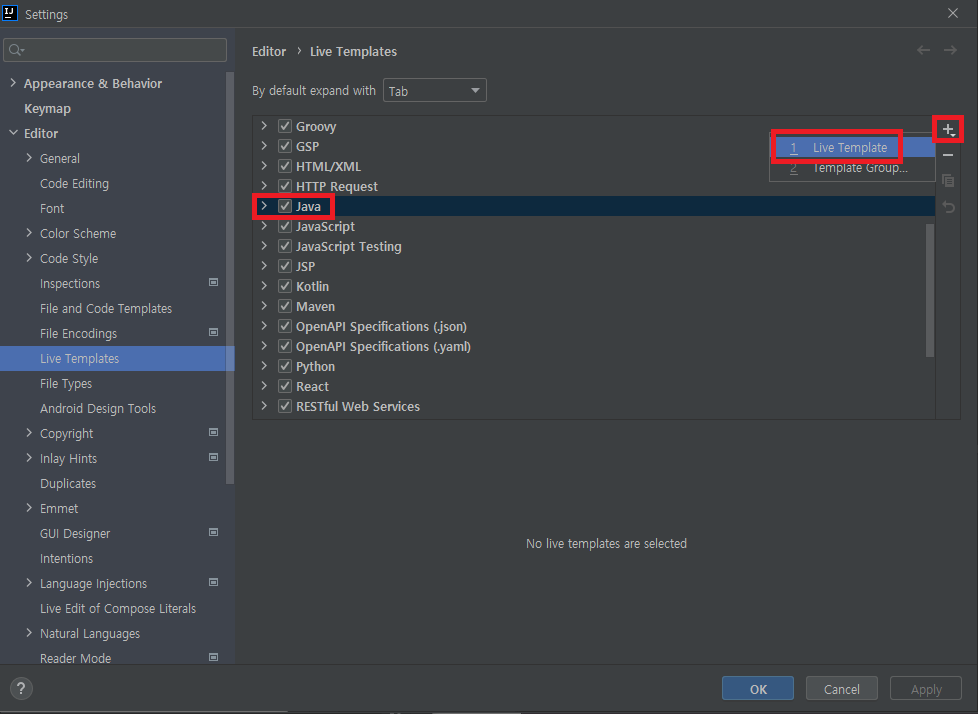Click the OK button
Image resolution: width=978 pixels, height=714 pixels.
click(x=758, y=688)
